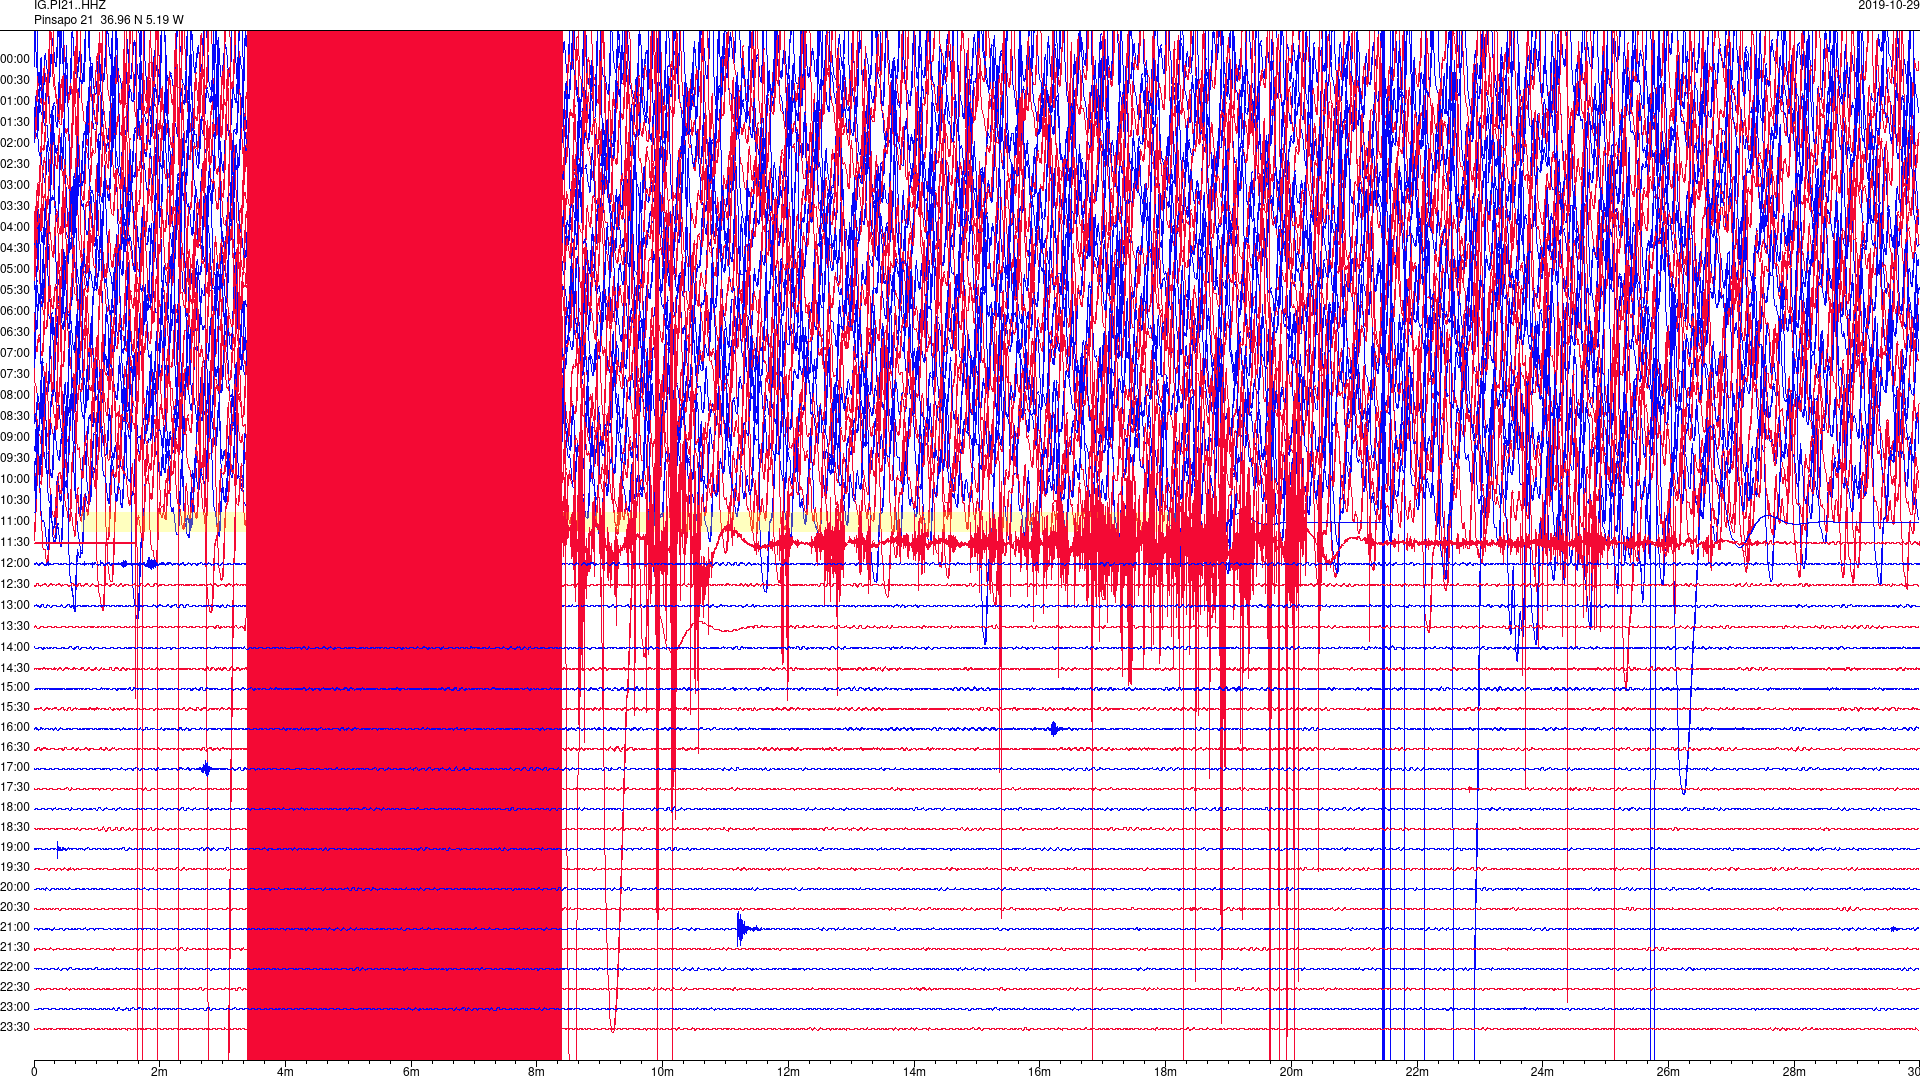Select the 14:00 time row label
The image size is (1920, 1080).
point(15,647)
